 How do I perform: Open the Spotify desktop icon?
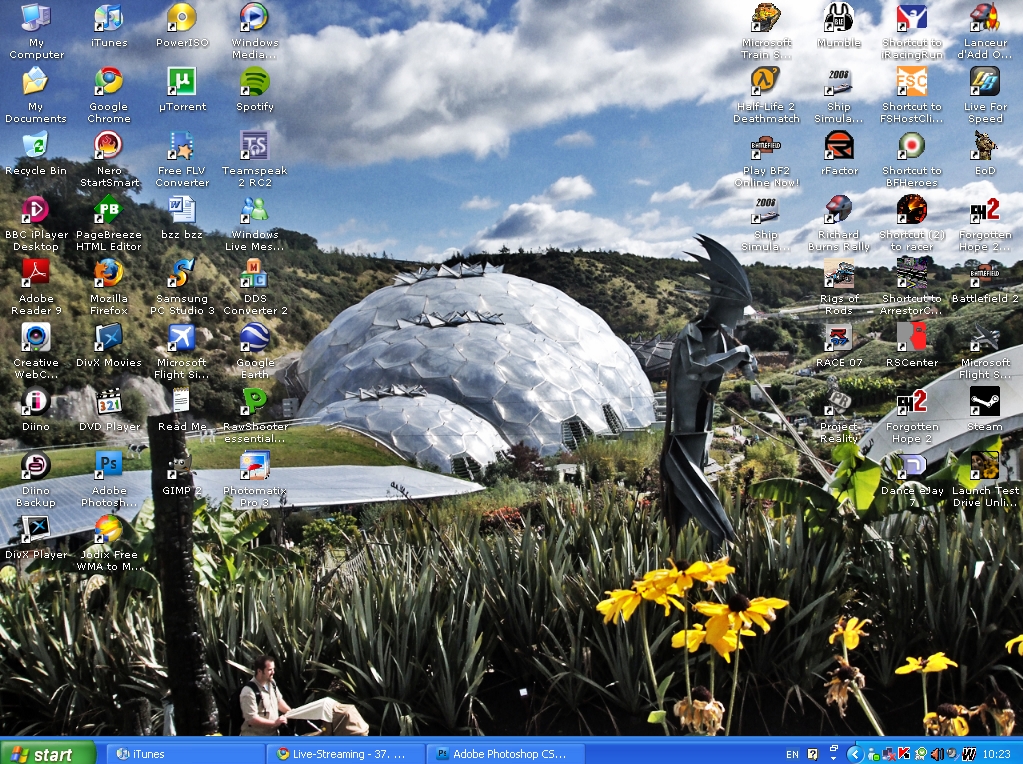[254, 82]
